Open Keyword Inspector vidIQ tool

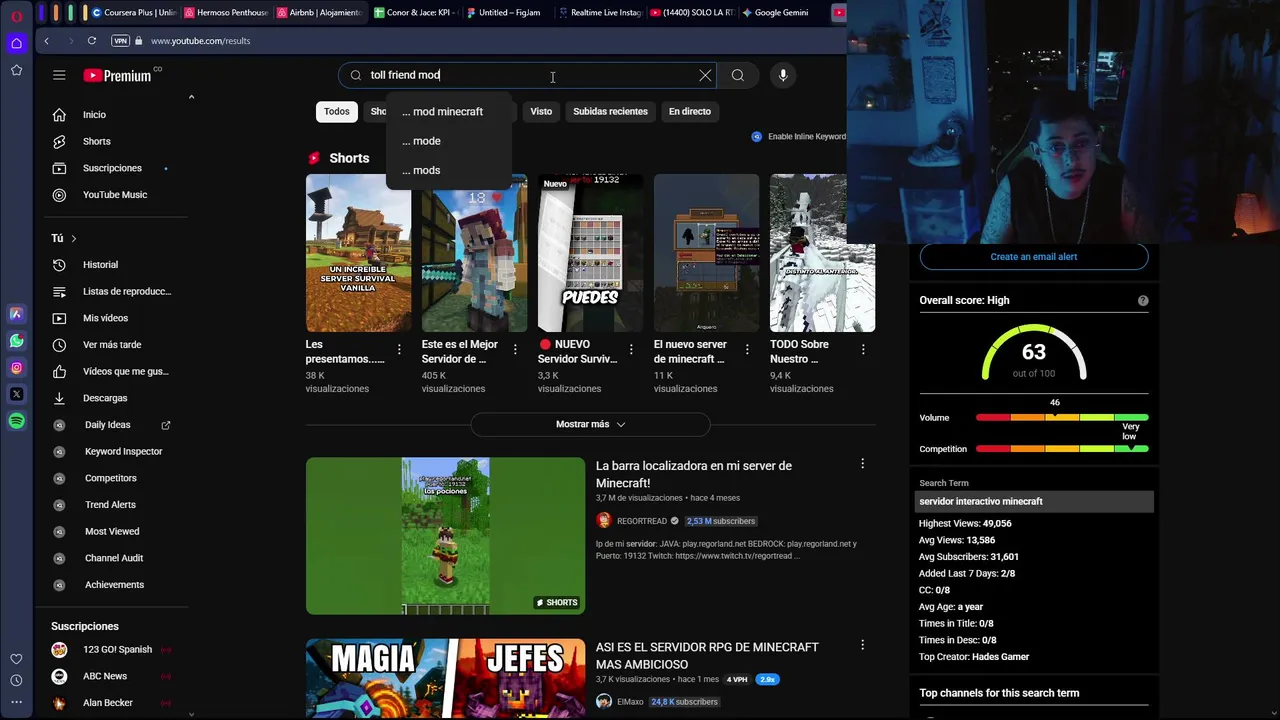point(118,451)
